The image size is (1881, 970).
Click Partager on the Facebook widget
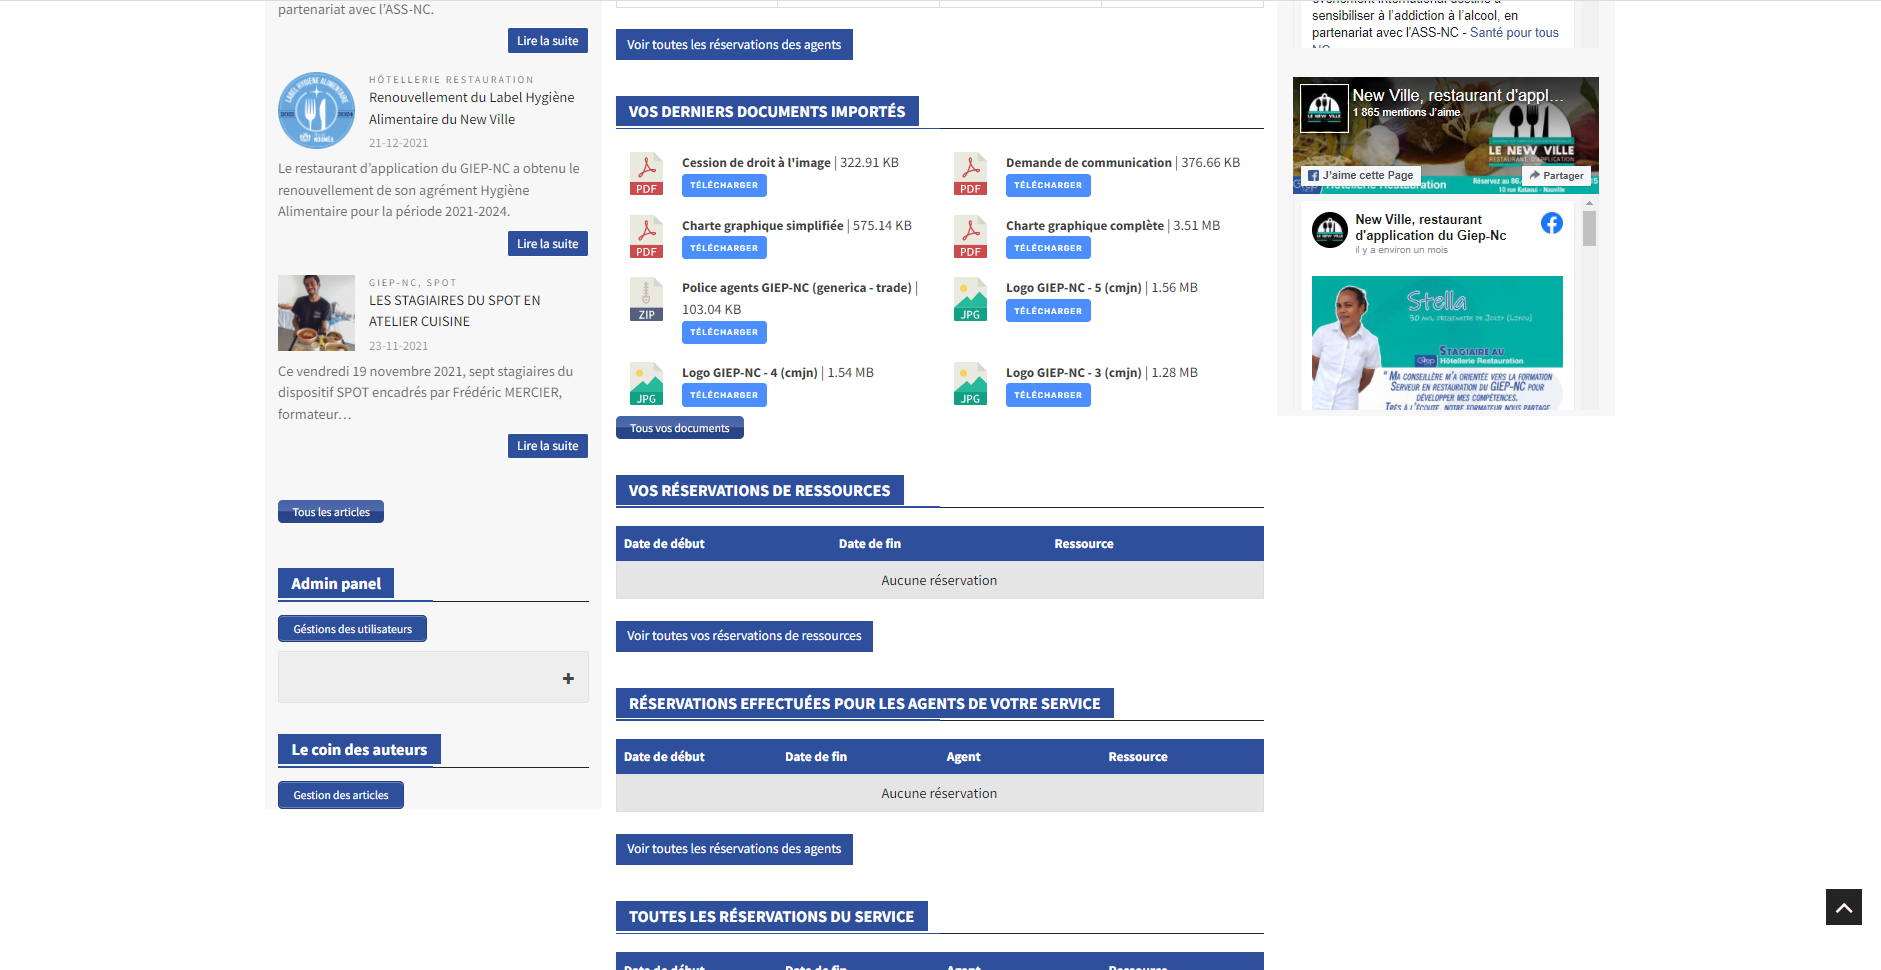pos(1557,175)
